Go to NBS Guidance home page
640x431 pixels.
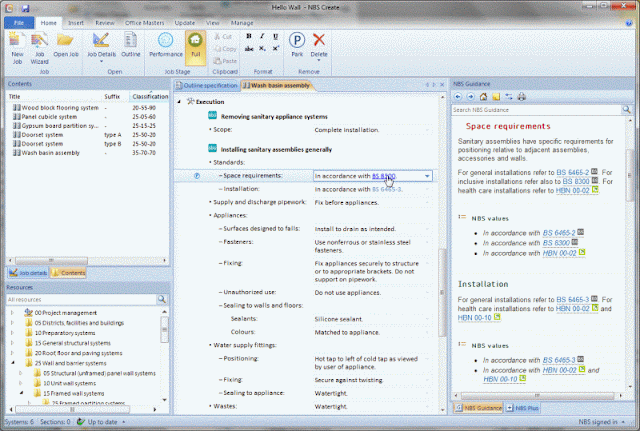483,97
